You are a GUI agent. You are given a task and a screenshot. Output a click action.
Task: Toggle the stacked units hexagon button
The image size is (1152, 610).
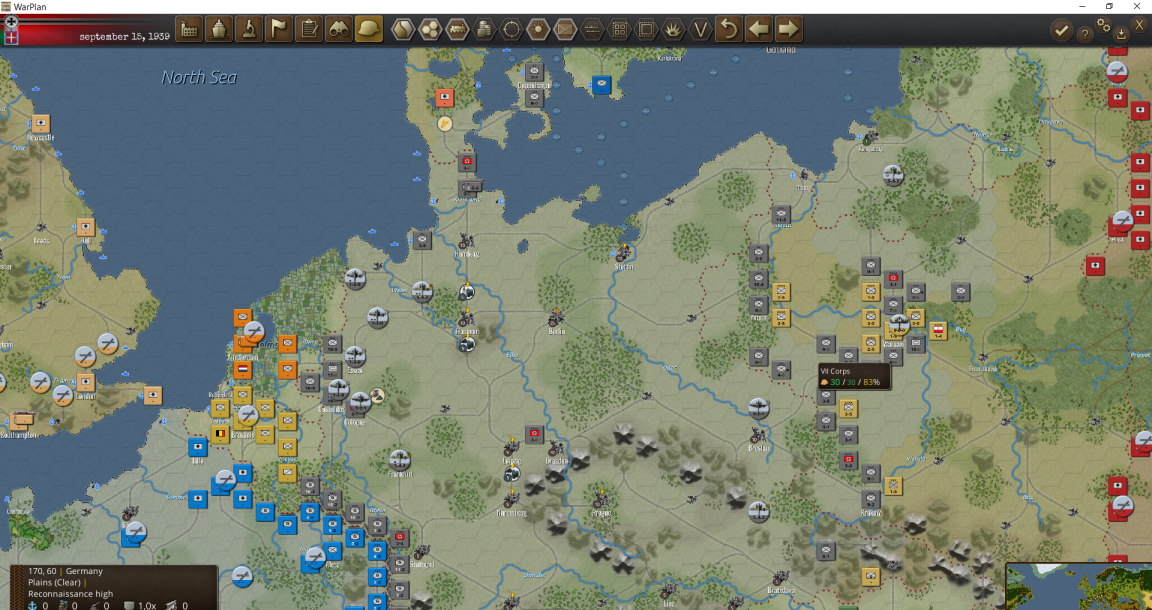click(x=484, y=30)
